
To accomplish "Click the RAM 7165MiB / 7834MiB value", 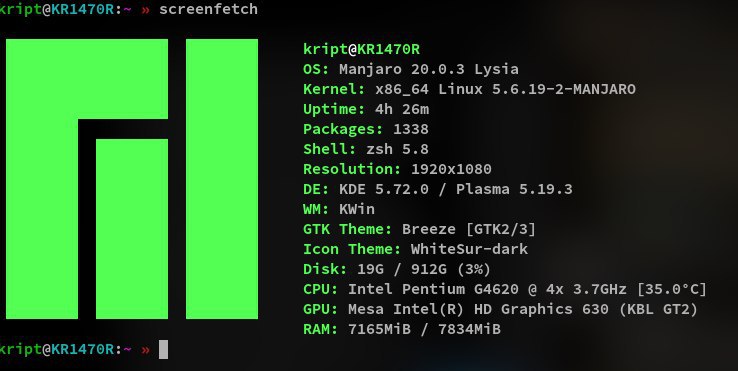I will (x=424, y=329).
